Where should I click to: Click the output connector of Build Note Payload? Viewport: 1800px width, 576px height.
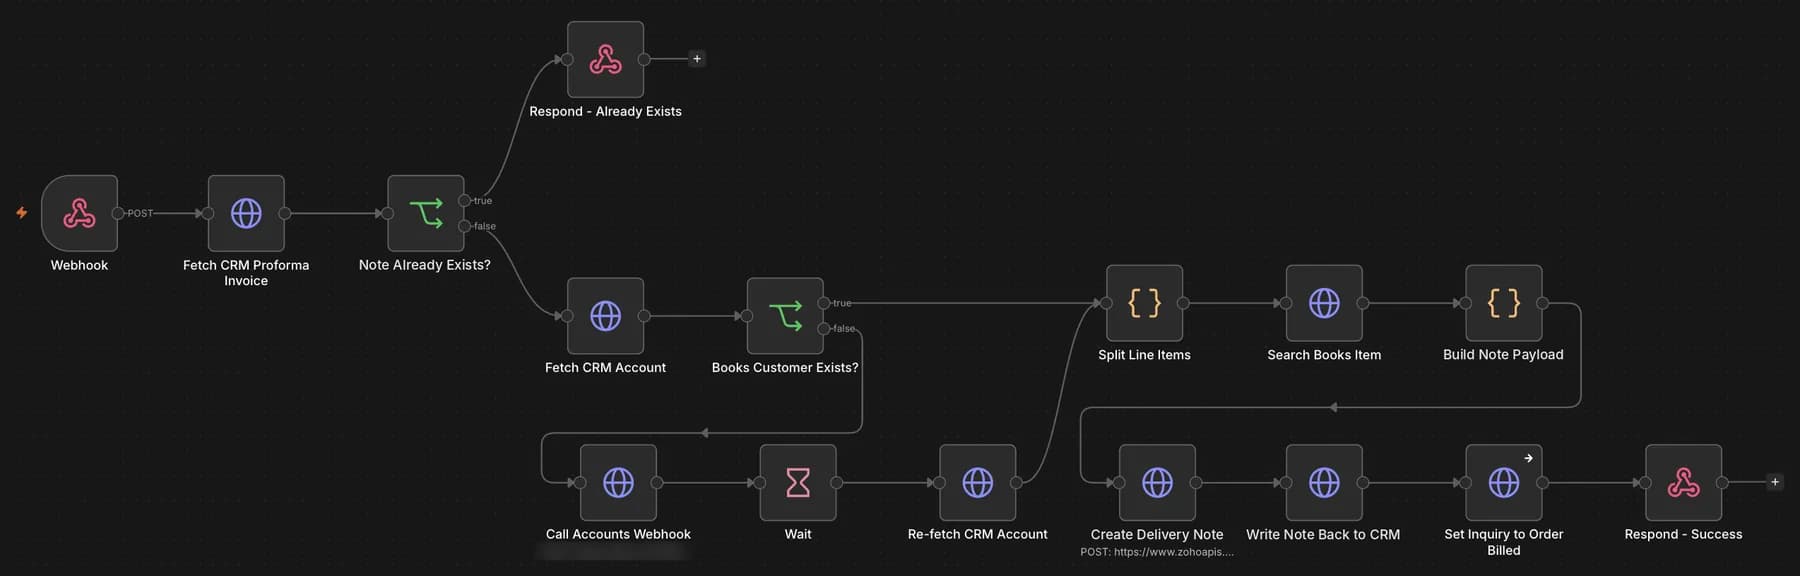point(1542,303)
